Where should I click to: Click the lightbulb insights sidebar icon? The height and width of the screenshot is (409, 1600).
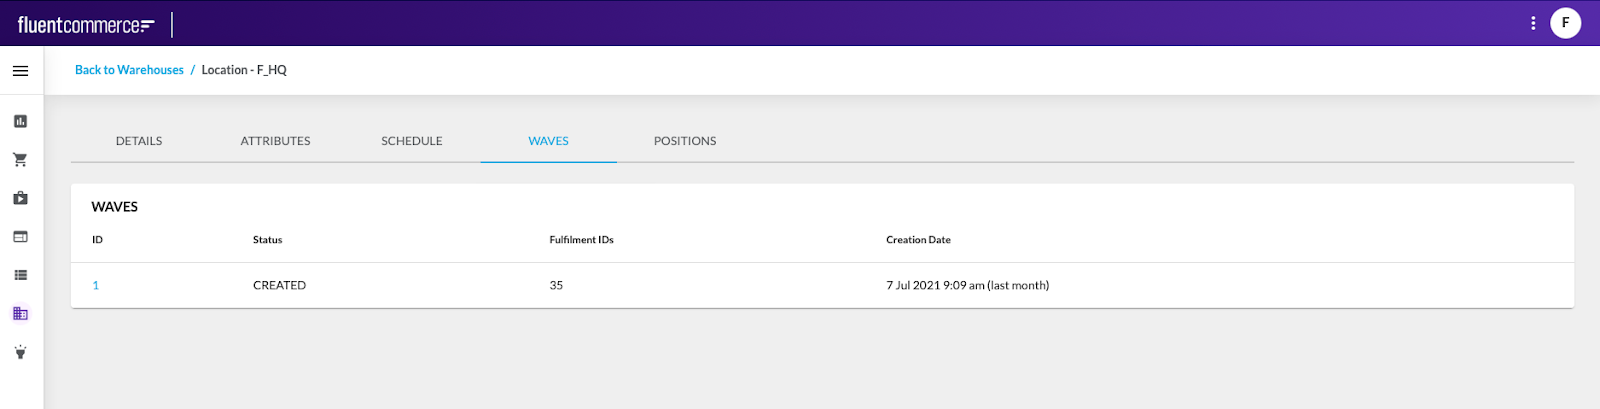point(20,352)
